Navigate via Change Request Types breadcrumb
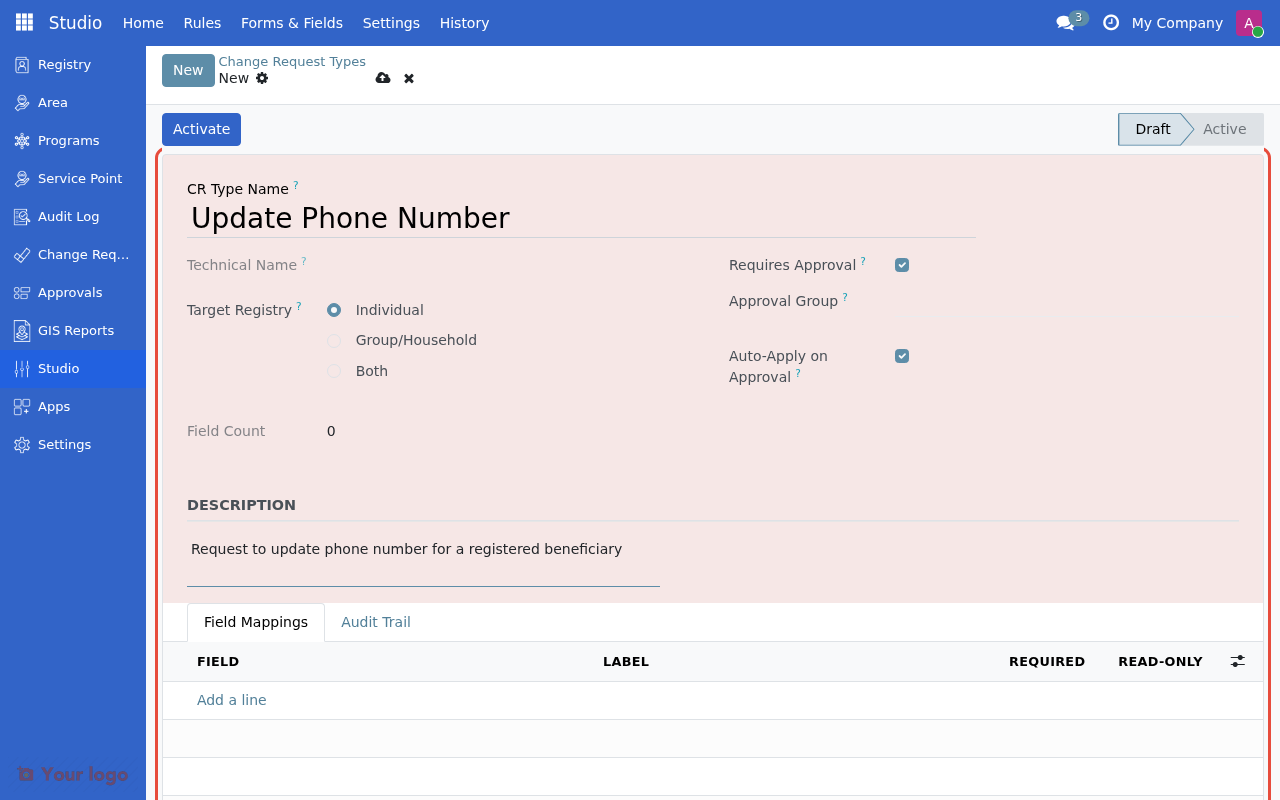Image resolution: width=1280 pixels, height=800 pixels. [291, 61]
